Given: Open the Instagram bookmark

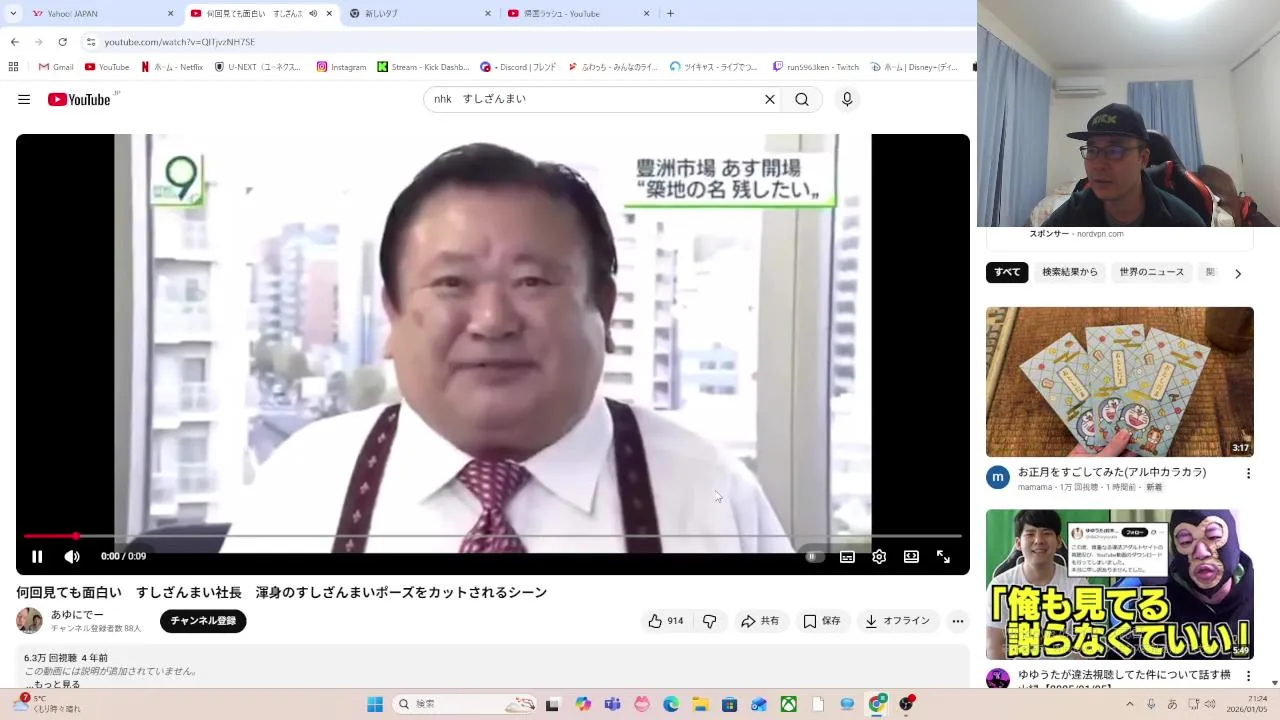Looking at the screenshot, I should [341, 67].
